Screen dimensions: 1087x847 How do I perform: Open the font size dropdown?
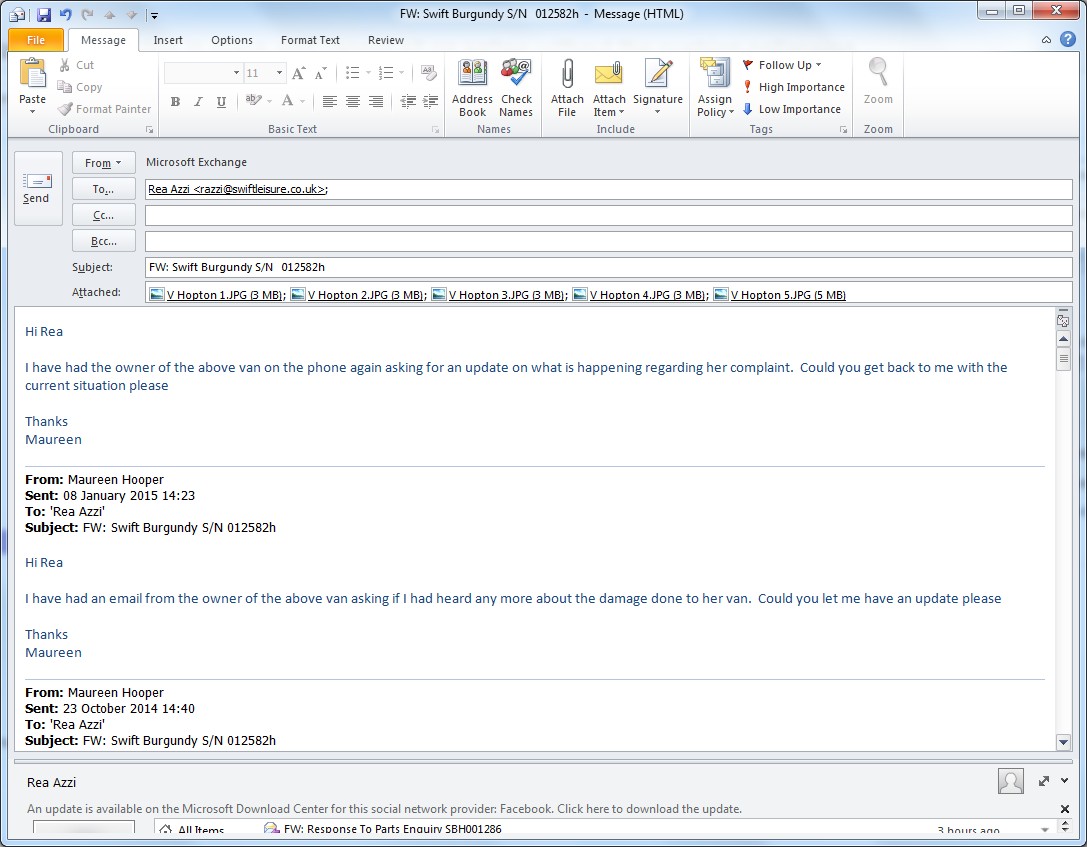pos(279,73)
